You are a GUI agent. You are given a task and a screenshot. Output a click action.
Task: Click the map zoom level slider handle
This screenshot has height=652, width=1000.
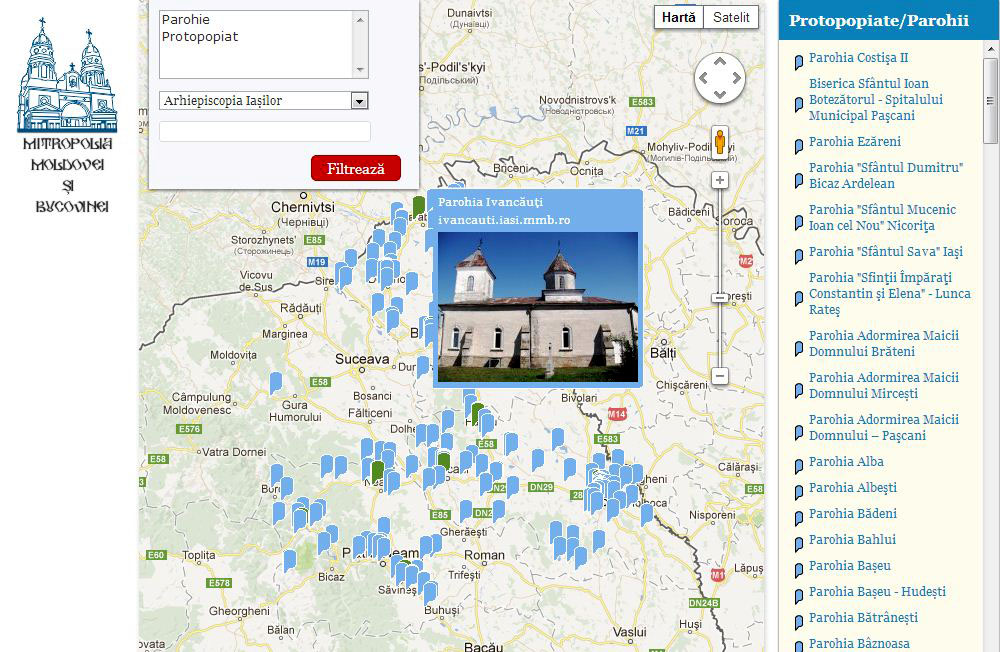[x=719, y=298]
